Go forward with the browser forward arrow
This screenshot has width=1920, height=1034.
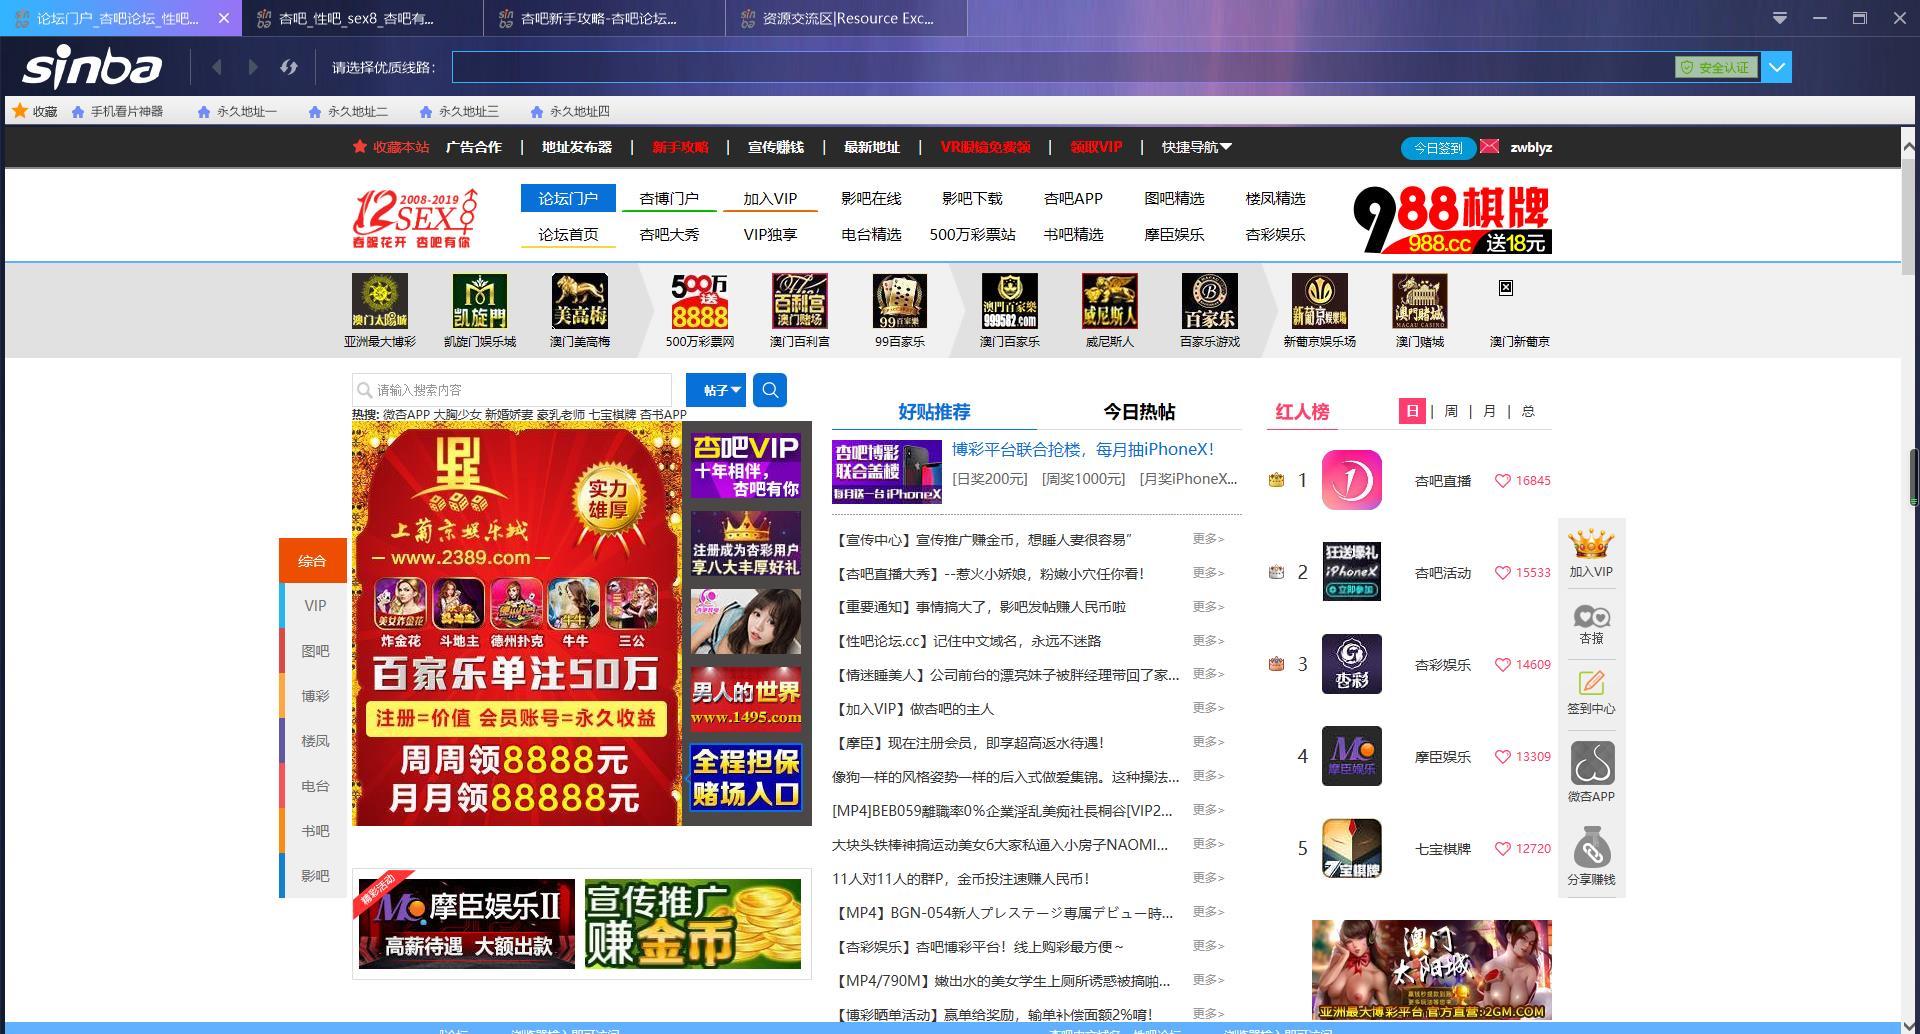pos(252,67)
